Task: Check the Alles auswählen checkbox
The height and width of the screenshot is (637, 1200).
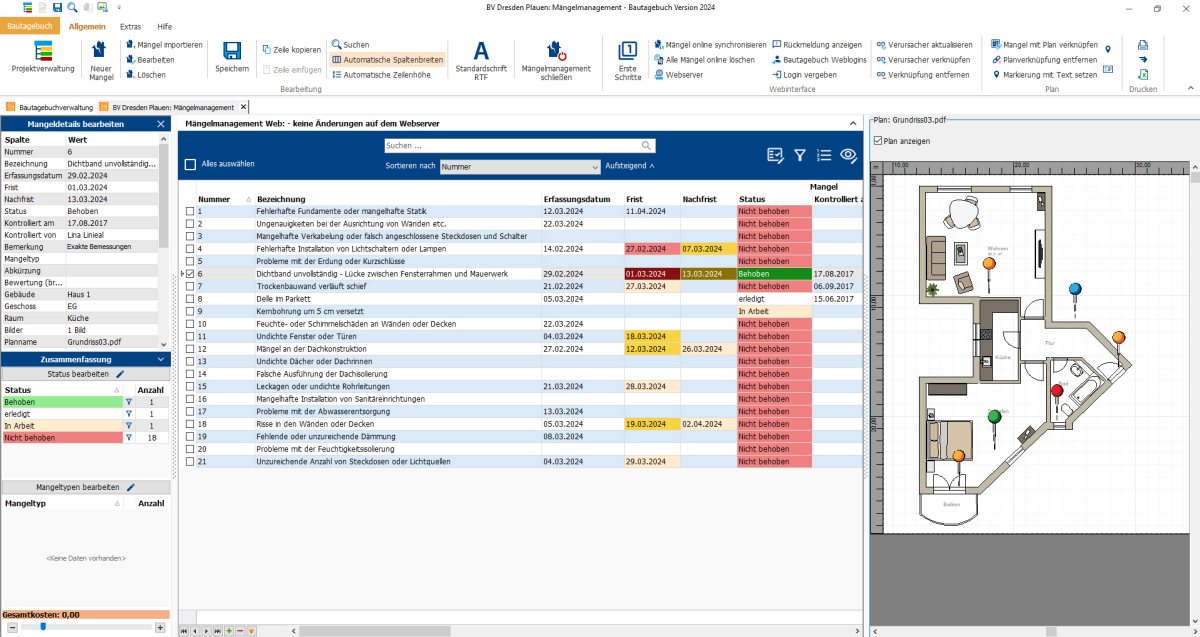Action: 191,164
